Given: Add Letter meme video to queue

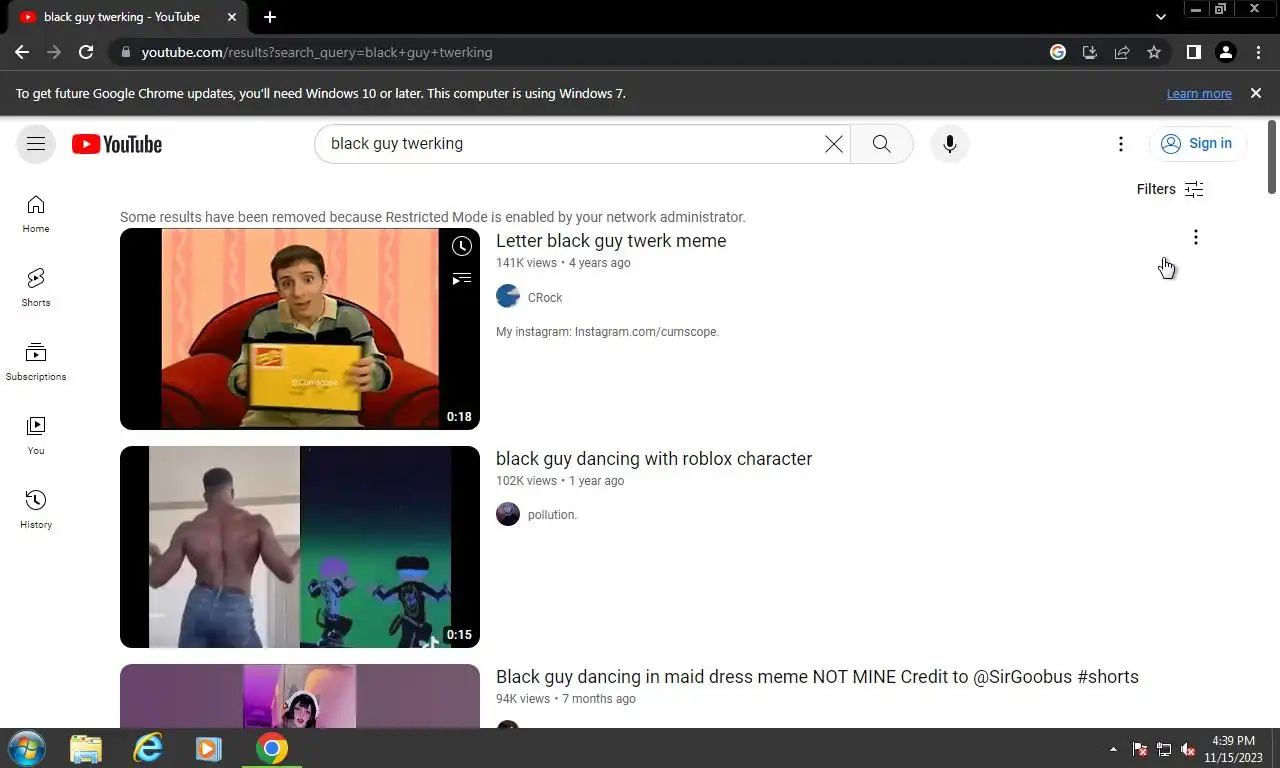Looking at the screenshot, I should pyautogui.click(x=461, y=278).
